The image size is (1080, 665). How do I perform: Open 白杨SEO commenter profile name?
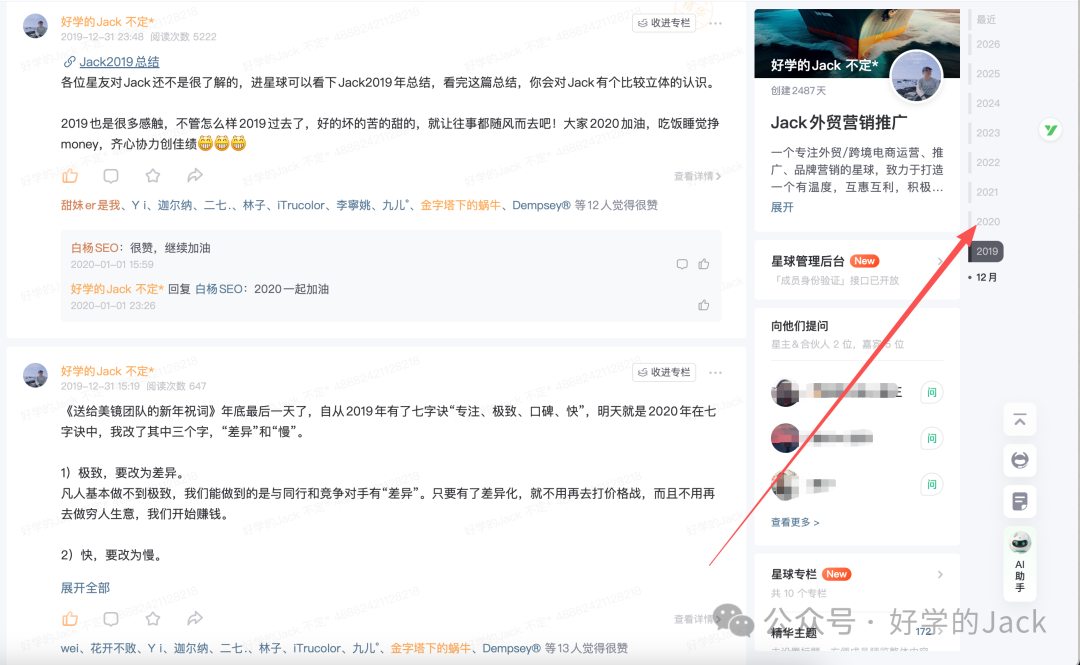[x=95, y=248]
